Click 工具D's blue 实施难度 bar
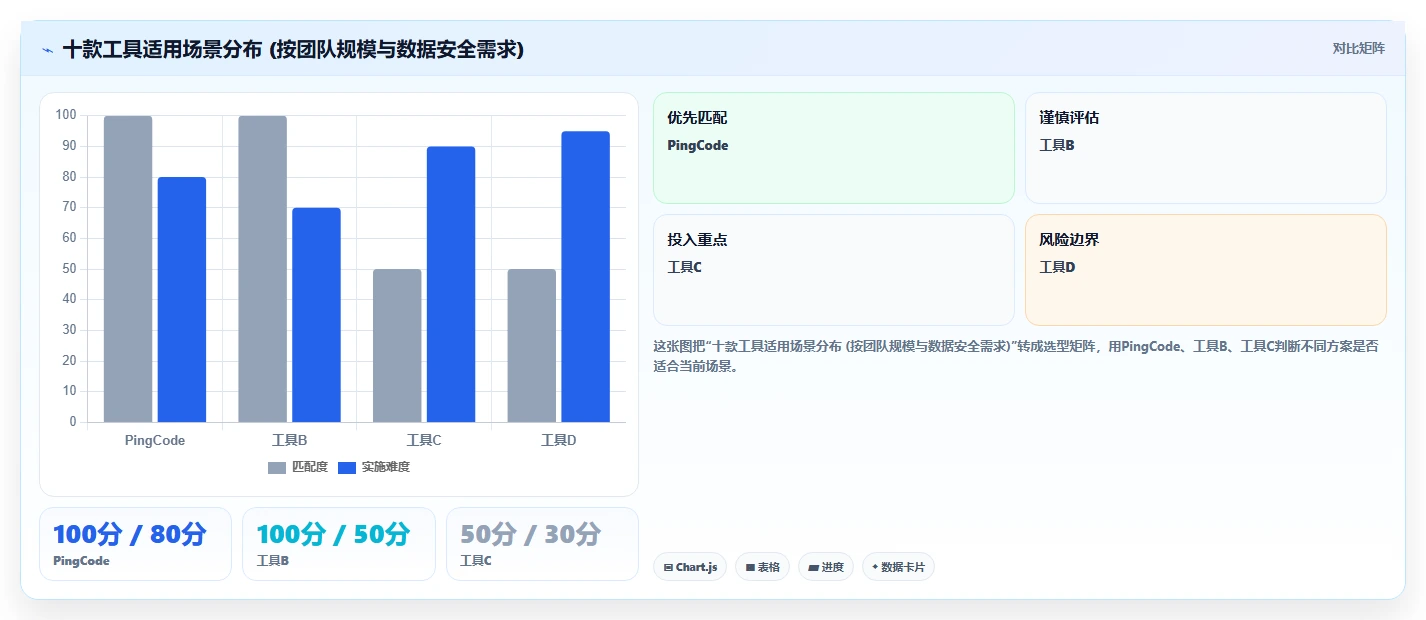1426x620 pixels. pos(585,277)
